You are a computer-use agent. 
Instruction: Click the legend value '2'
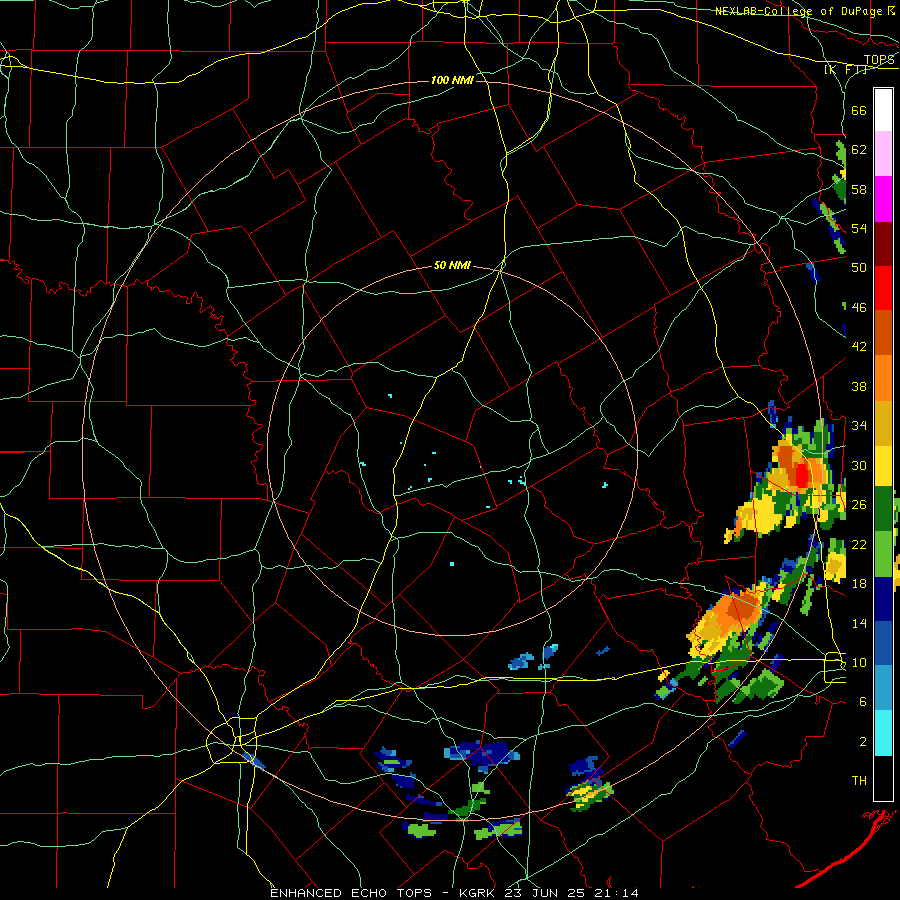(863, 741)
